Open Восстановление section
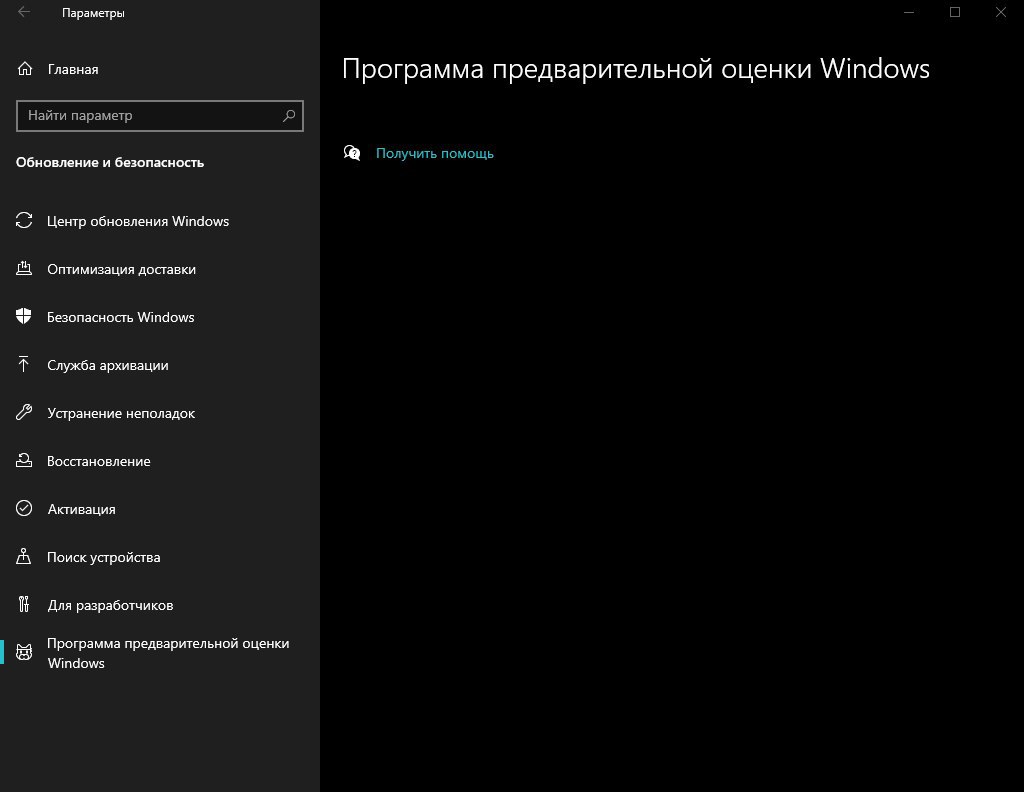Image resolution: width=1024 pixels, height=792 pixels. point(99,462)
